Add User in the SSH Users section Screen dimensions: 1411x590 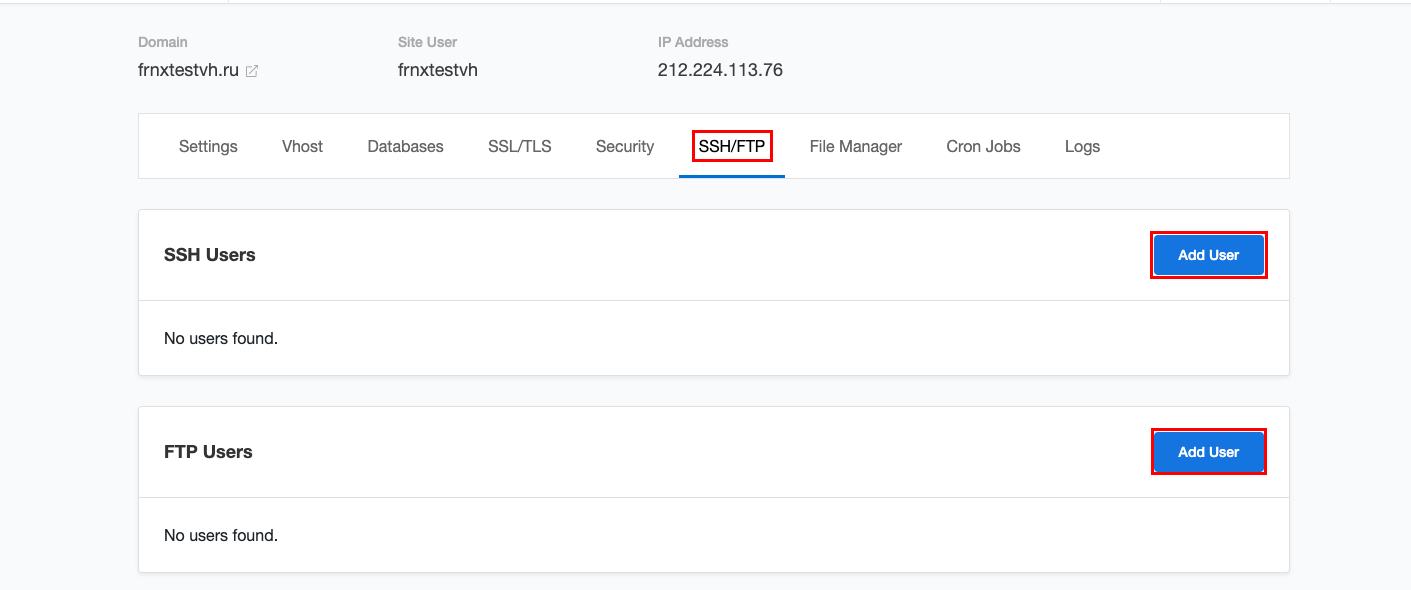point(1208,255)
